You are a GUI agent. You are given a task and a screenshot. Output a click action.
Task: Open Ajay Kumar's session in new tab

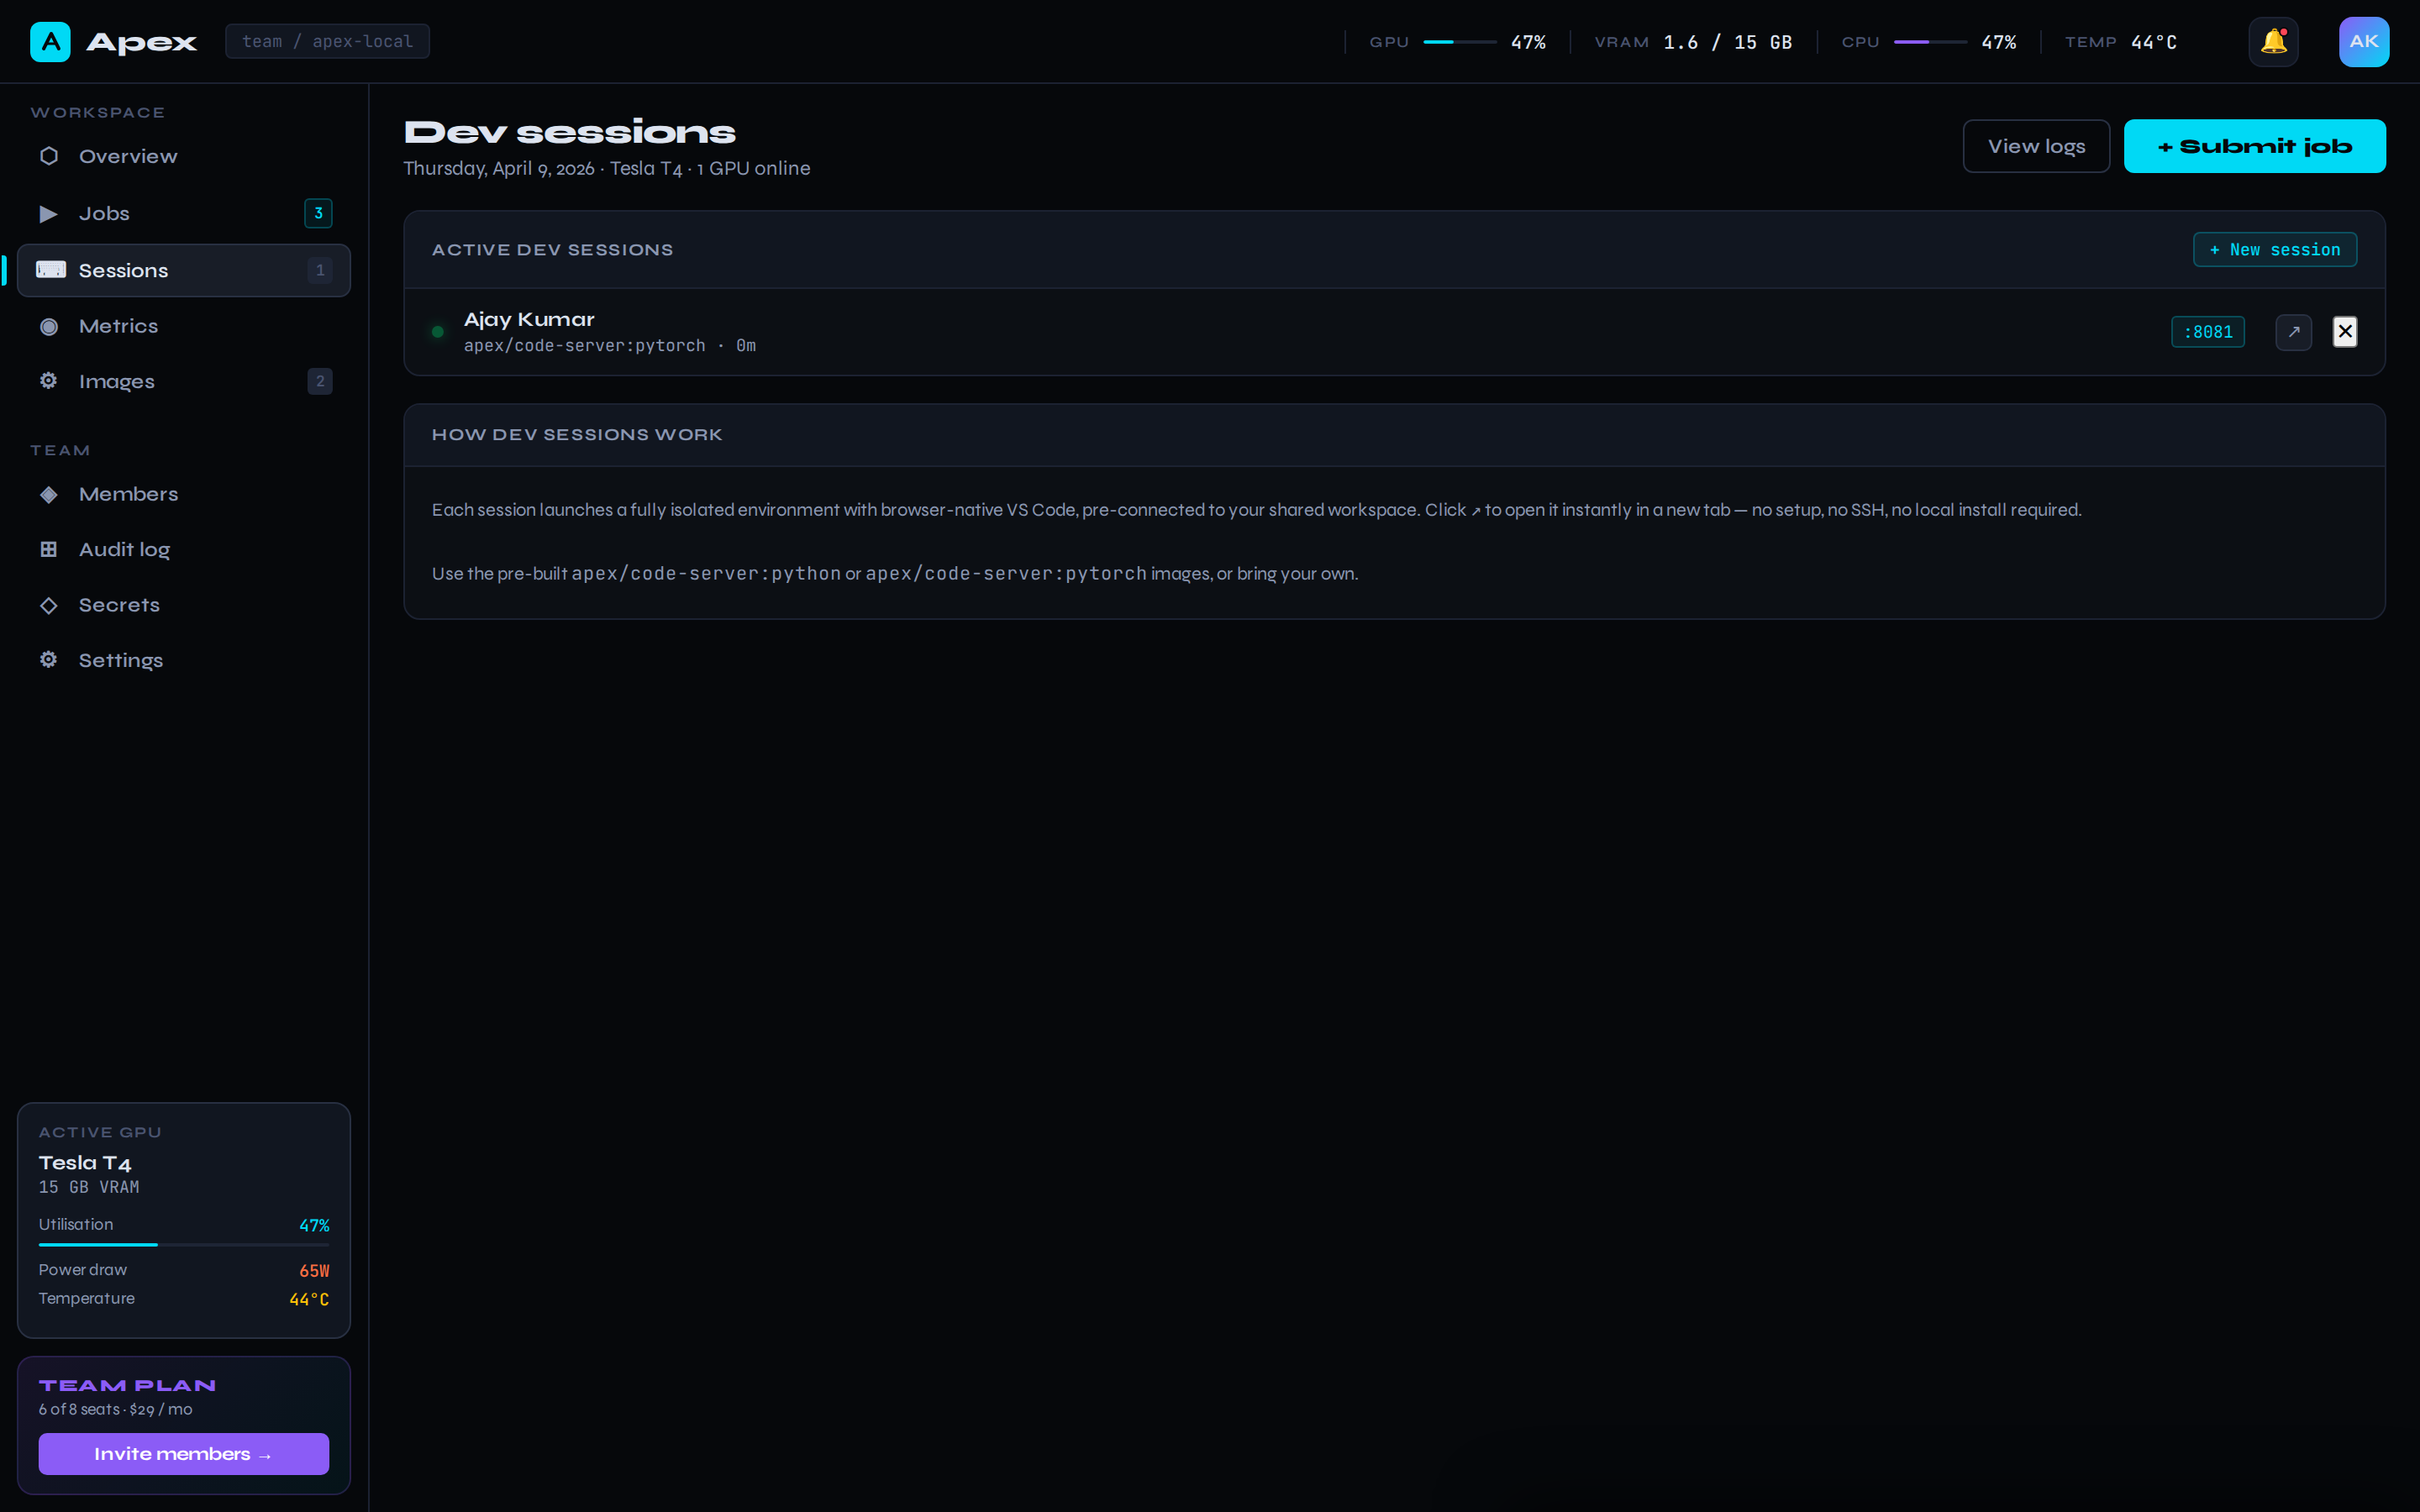[x=2293, y=331]
